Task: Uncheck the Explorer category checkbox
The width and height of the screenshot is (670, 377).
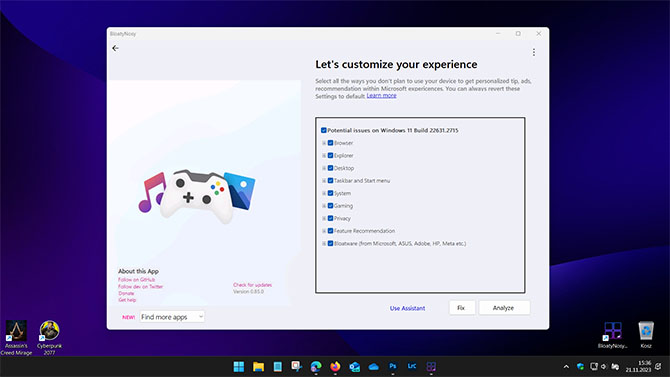Action: coord(330,156)
